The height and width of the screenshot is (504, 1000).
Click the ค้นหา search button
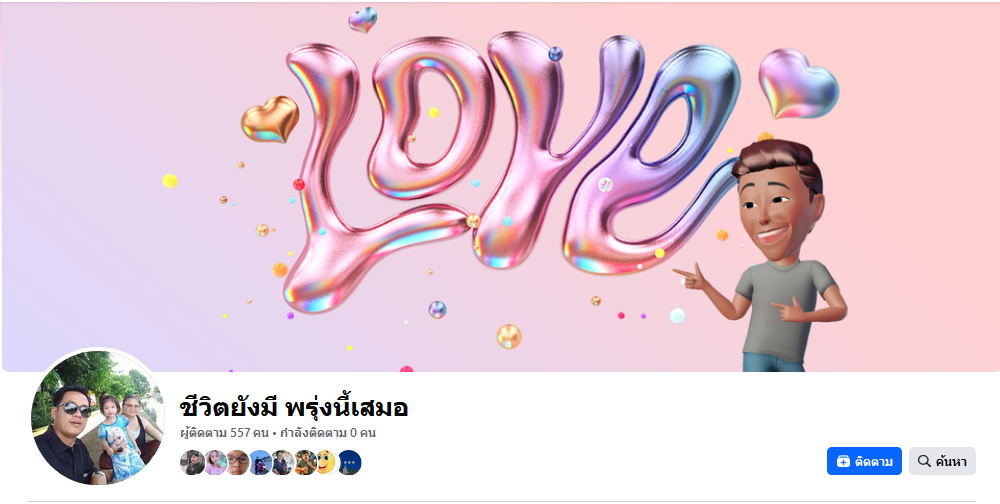[x=942, y=461]
